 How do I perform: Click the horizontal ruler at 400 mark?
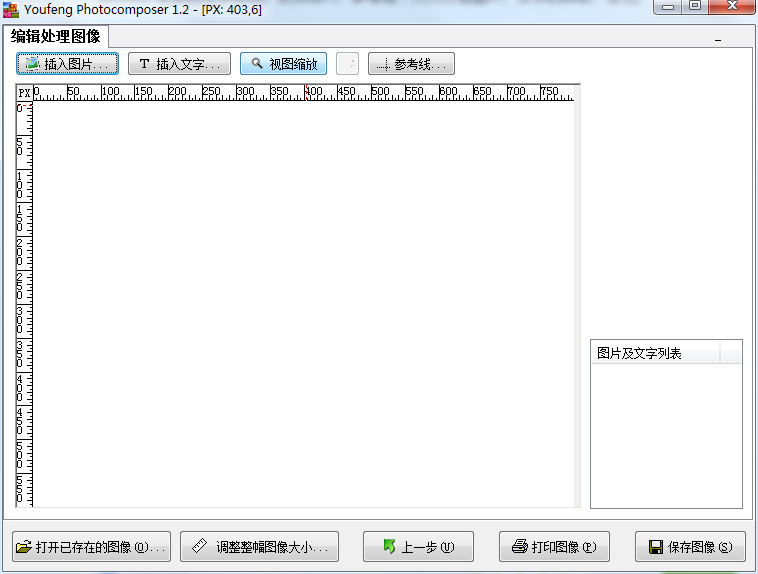tap(313, 92)
